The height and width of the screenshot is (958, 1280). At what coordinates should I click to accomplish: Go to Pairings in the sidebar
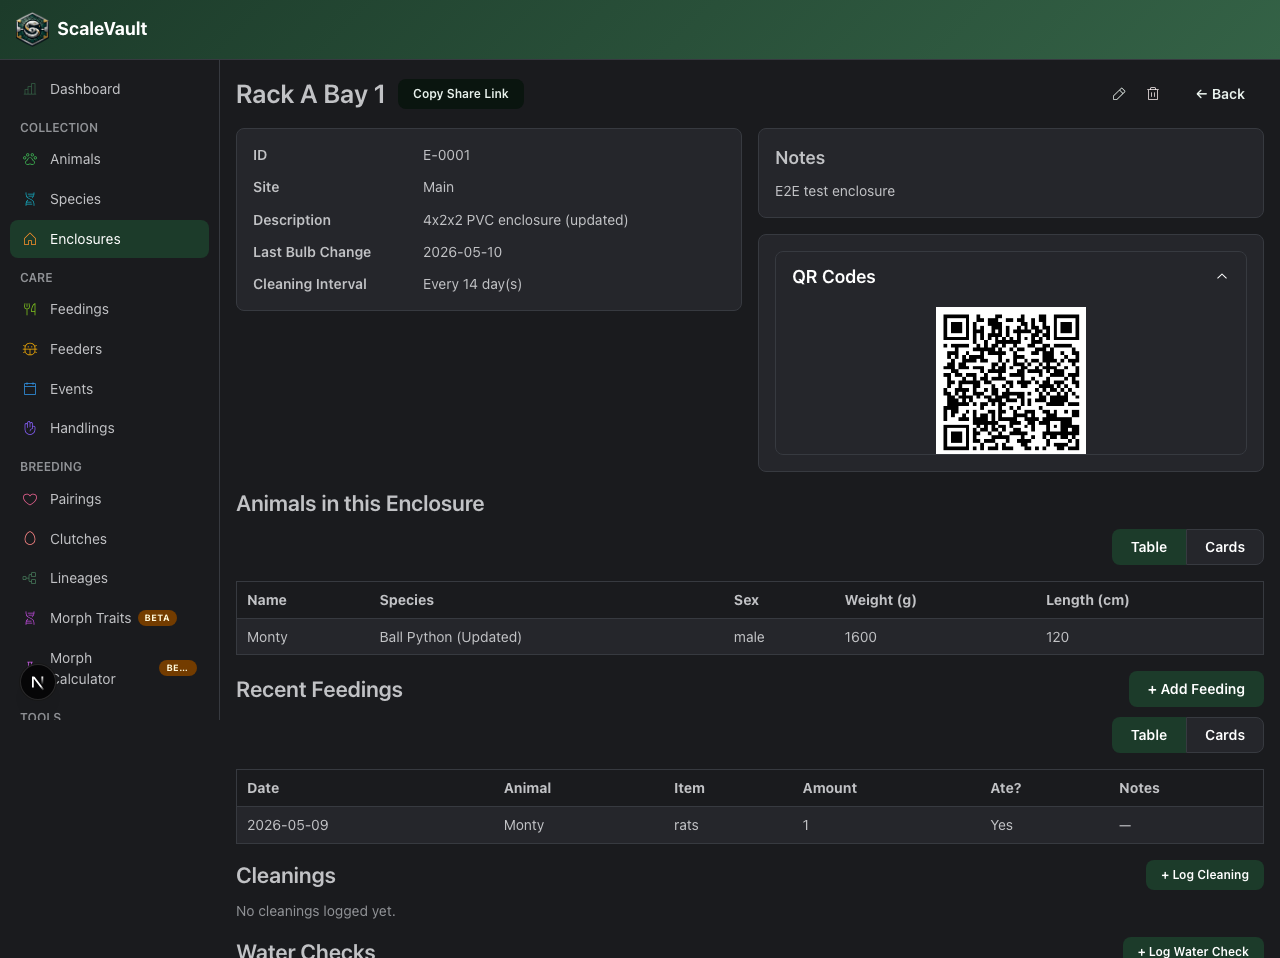coord(110,499)
